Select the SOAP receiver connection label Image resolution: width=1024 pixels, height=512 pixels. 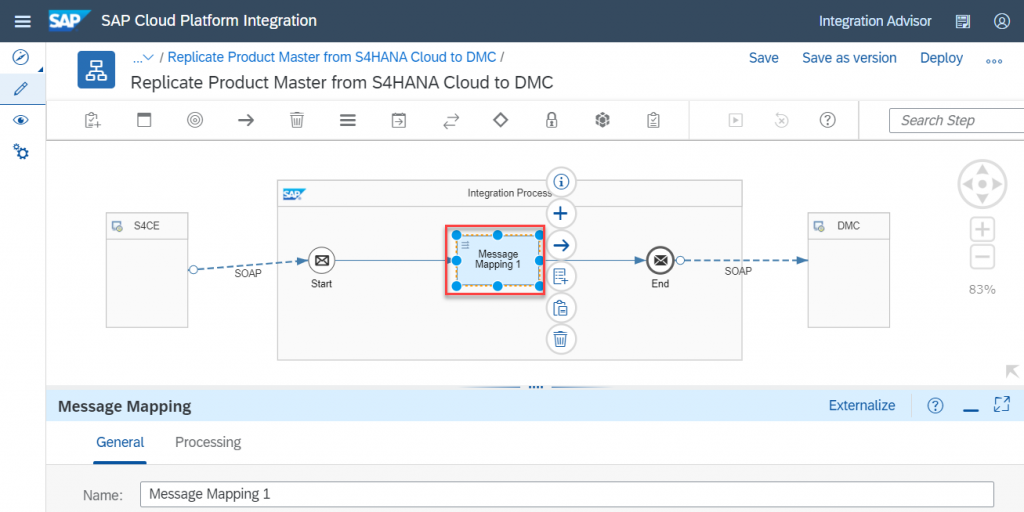pos(738,271)
